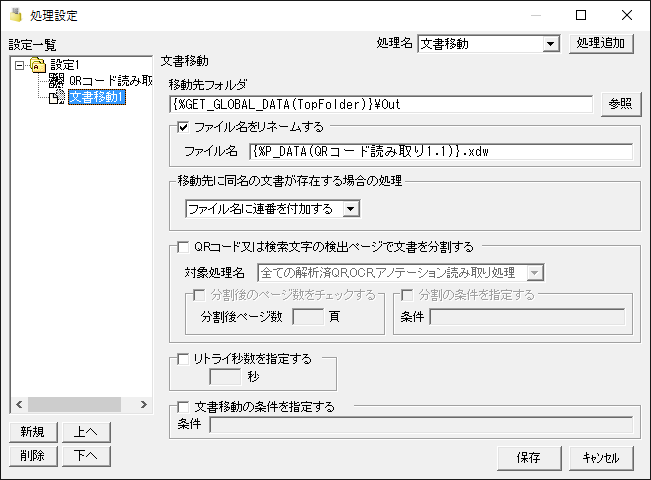Select the 文書移動1 tree item

point(97,97)
